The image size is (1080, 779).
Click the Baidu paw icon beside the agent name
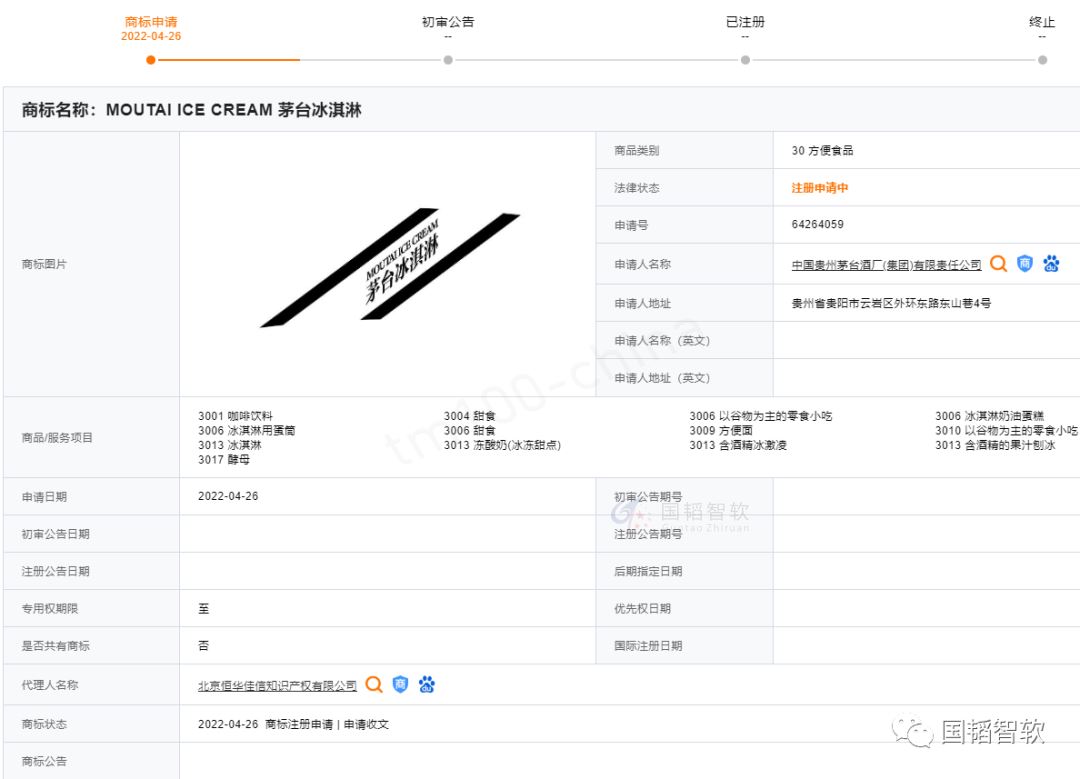[x=426, y=685]
